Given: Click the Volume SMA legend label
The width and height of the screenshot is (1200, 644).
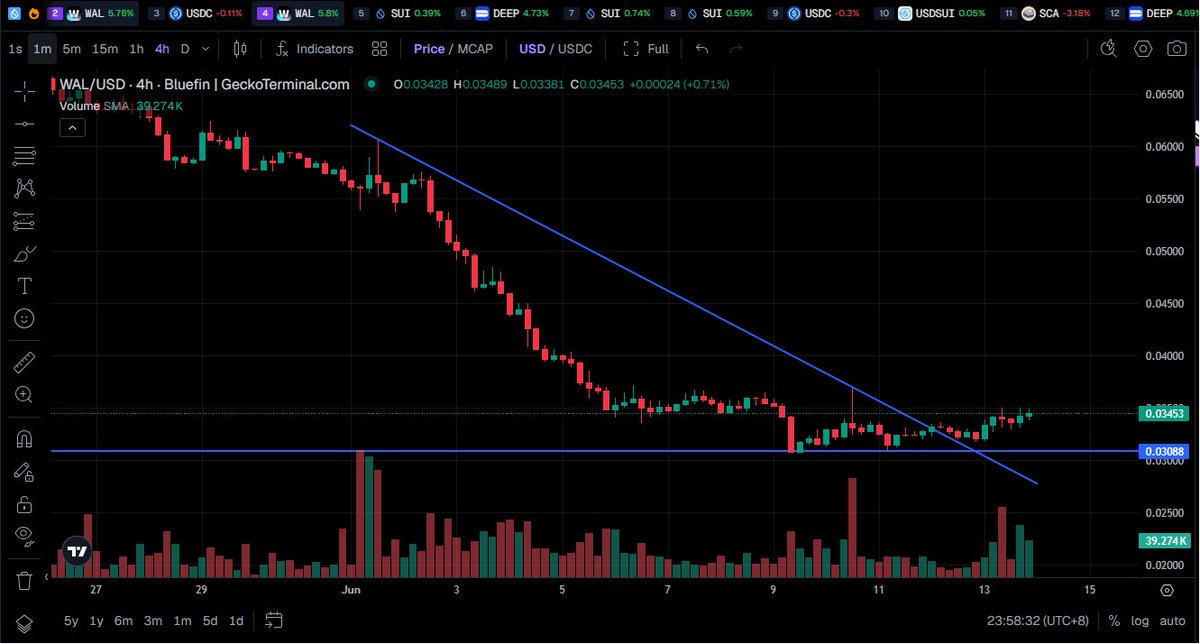Looking at the screenshot, I should tap(95, 105).
